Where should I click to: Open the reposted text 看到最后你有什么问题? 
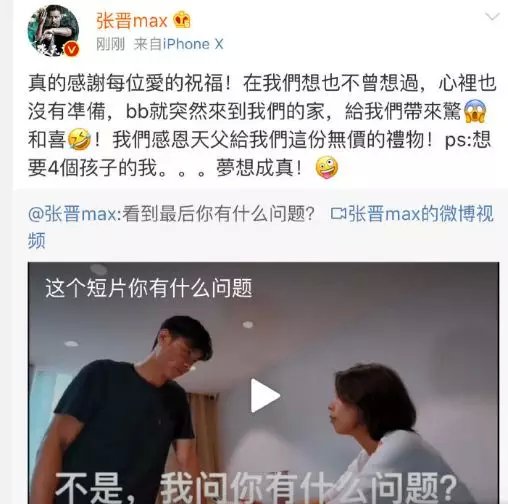point(218,214)
